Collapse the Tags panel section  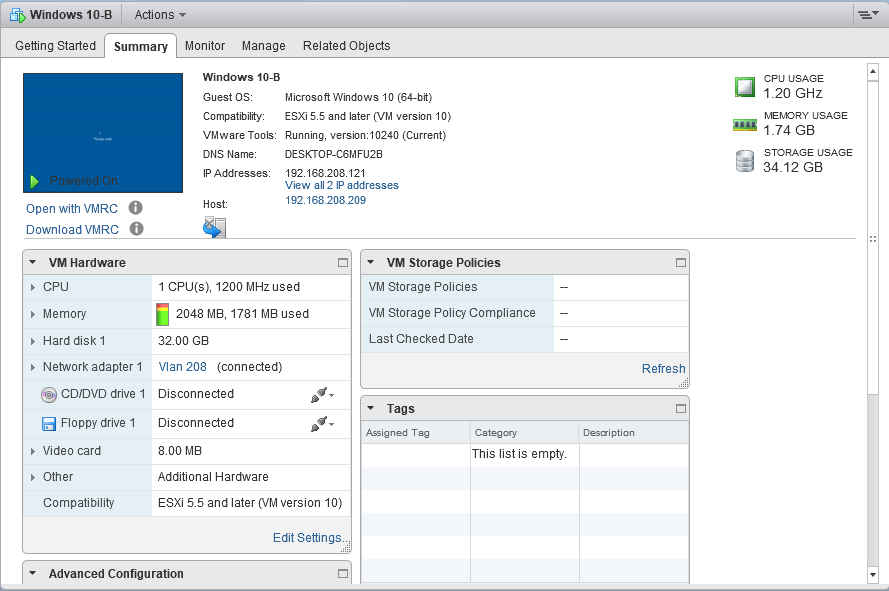(370, 409)
